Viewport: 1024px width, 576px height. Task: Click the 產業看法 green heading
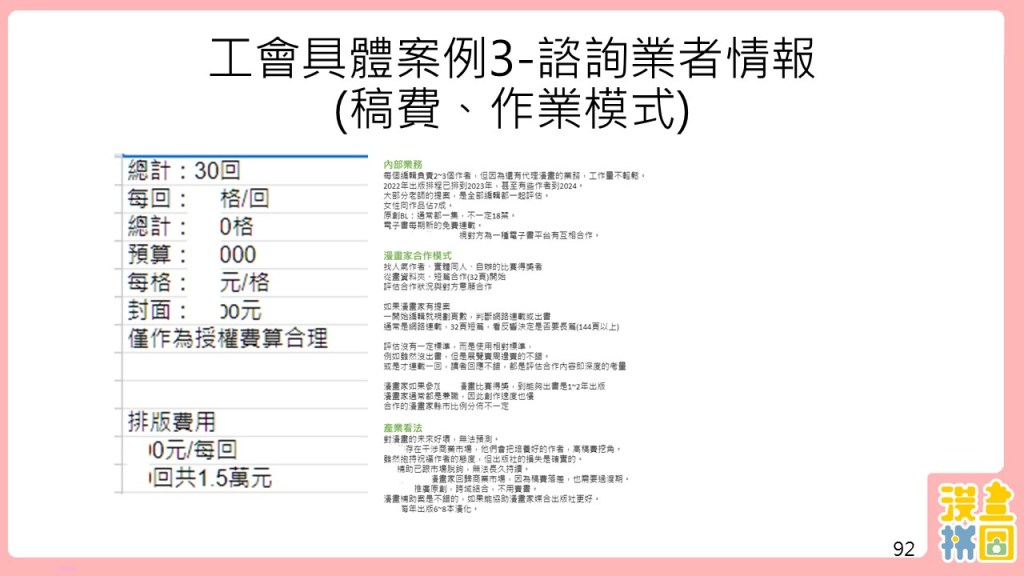[403, 427]
